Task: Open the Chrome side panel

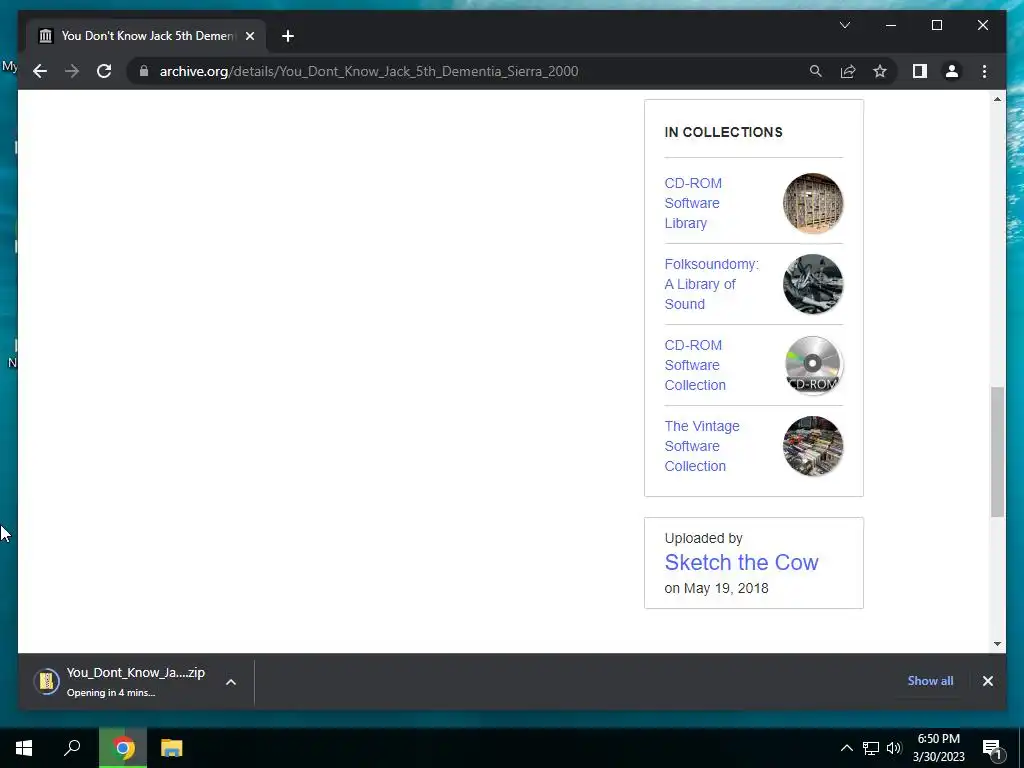Action: pyautogui.click(x=920, y=71)
